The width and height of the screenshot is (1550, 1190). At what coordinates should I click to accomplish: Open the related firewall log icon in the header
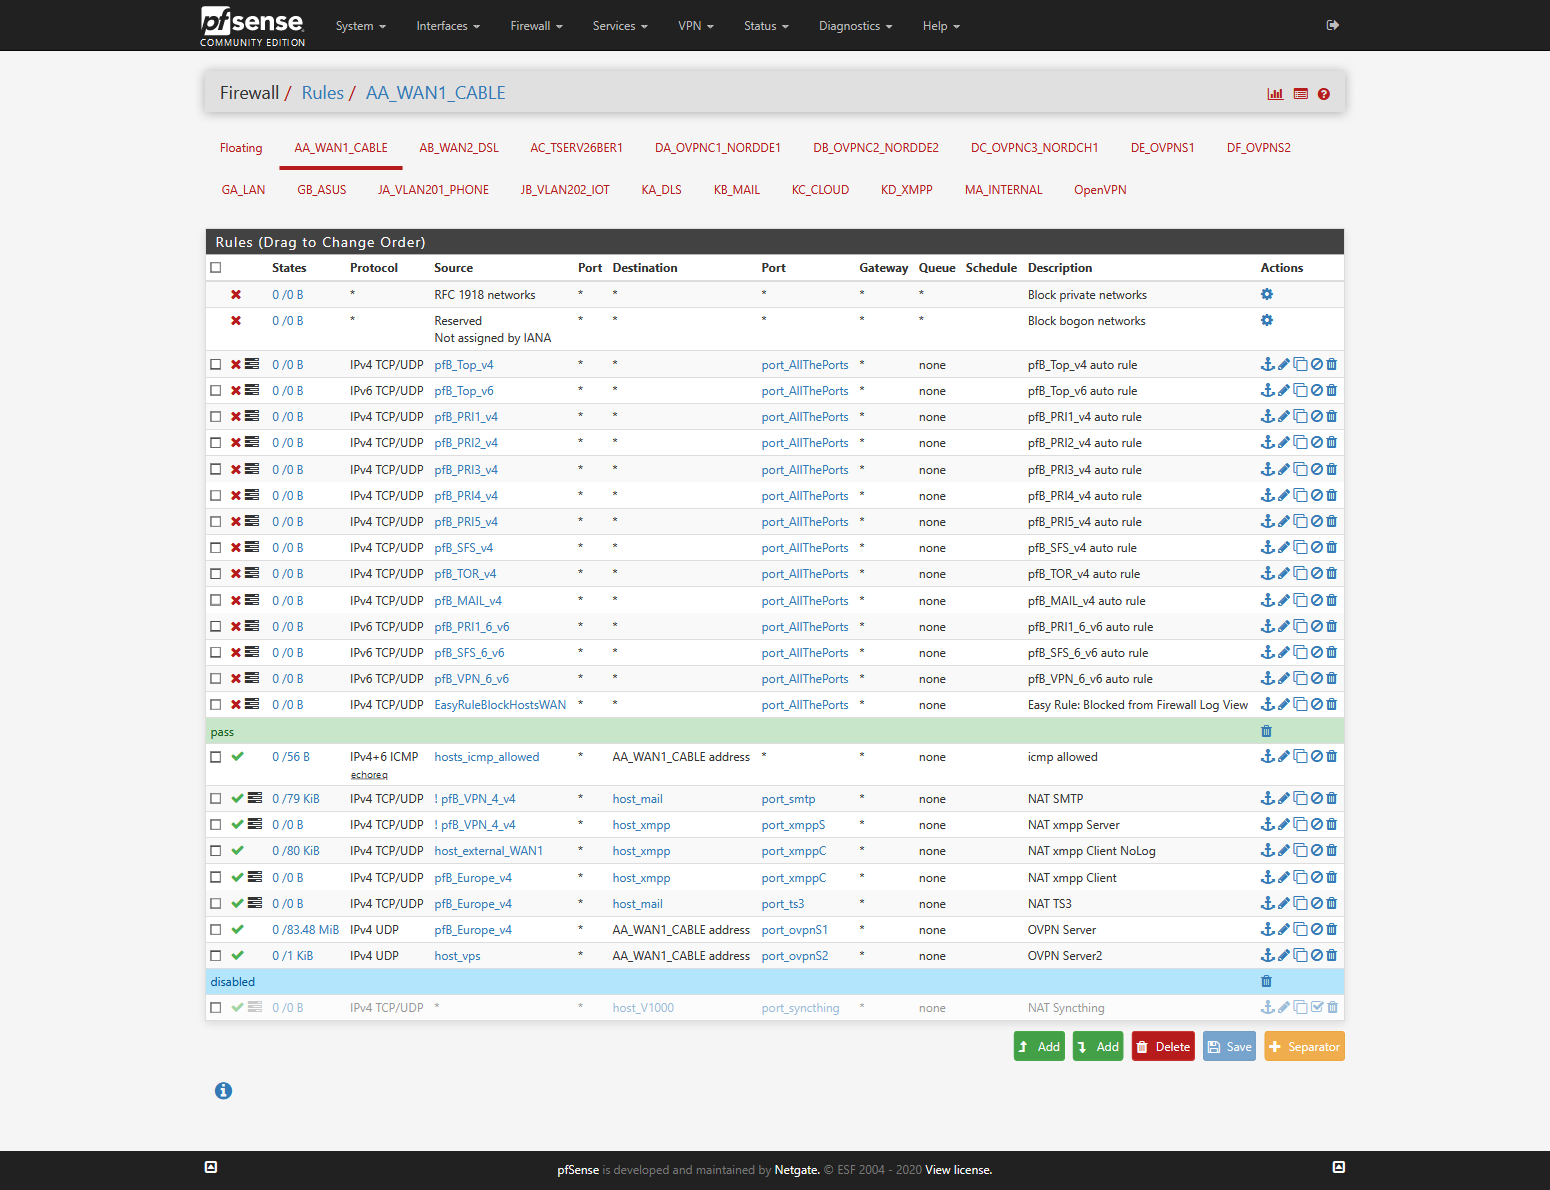pyautogui.click(x=1301, y=94)
